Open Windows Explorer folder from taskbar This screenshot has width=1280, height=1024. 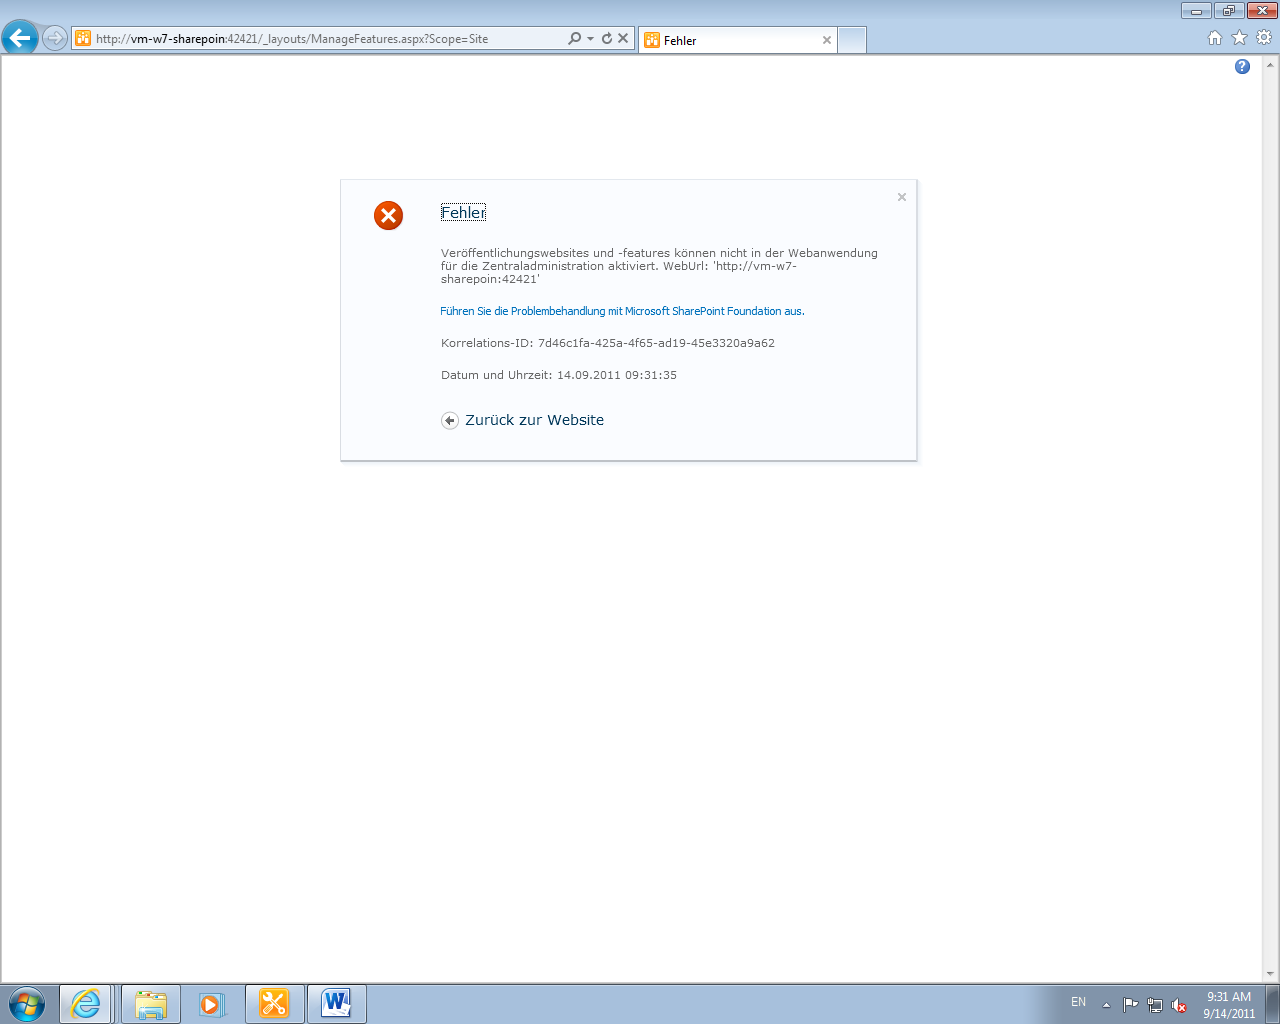pyautogui.click(x=151, y=1004)
